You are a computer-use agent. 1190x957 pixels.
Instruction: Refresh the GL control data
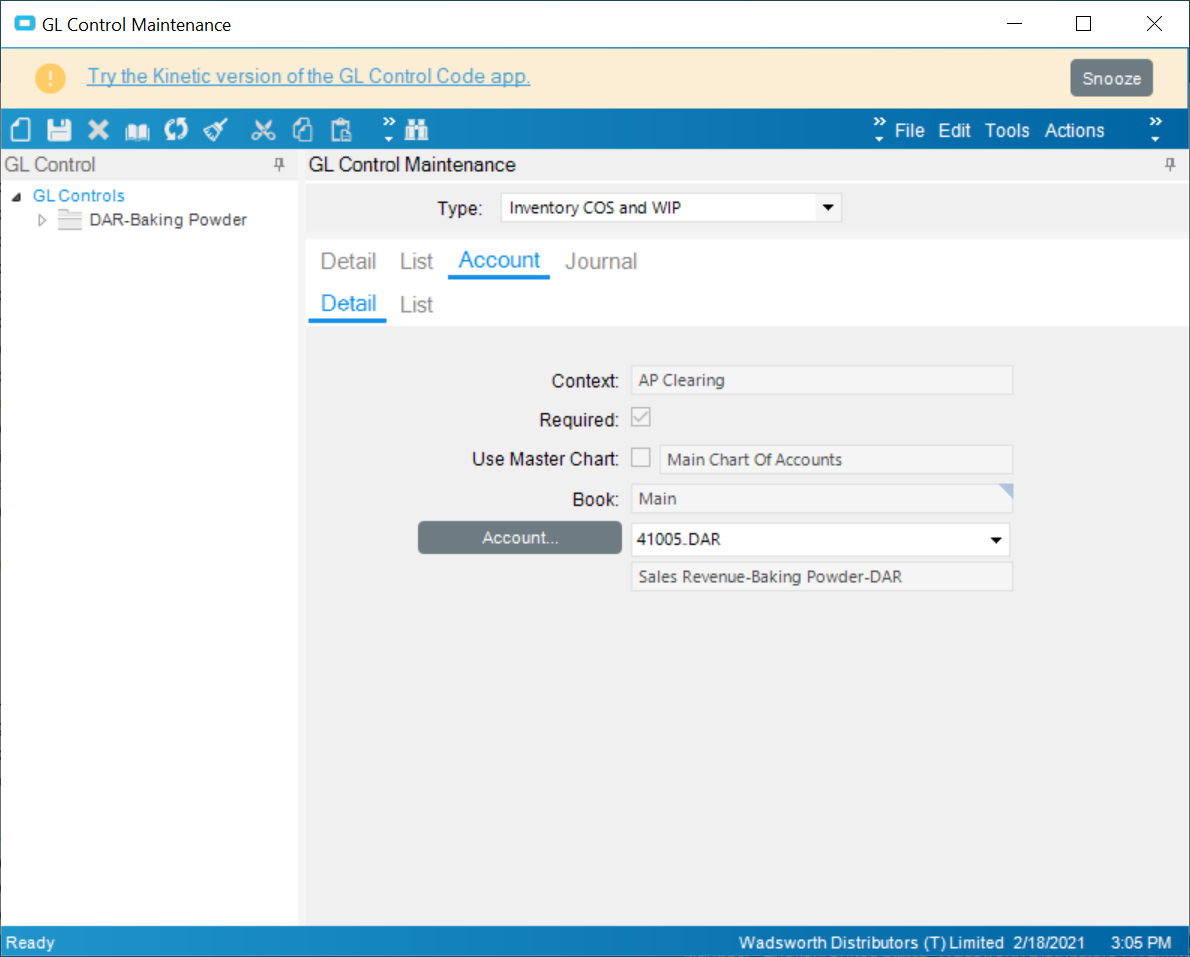[x=176, y=130]
